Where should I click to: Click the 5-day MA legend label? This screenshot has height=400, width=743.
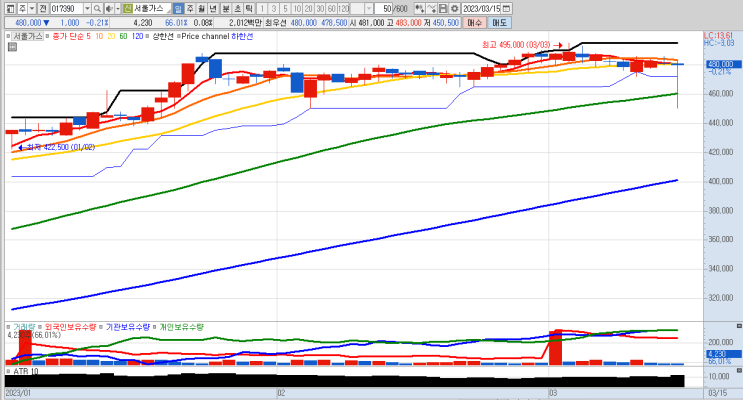click(88, 36)
